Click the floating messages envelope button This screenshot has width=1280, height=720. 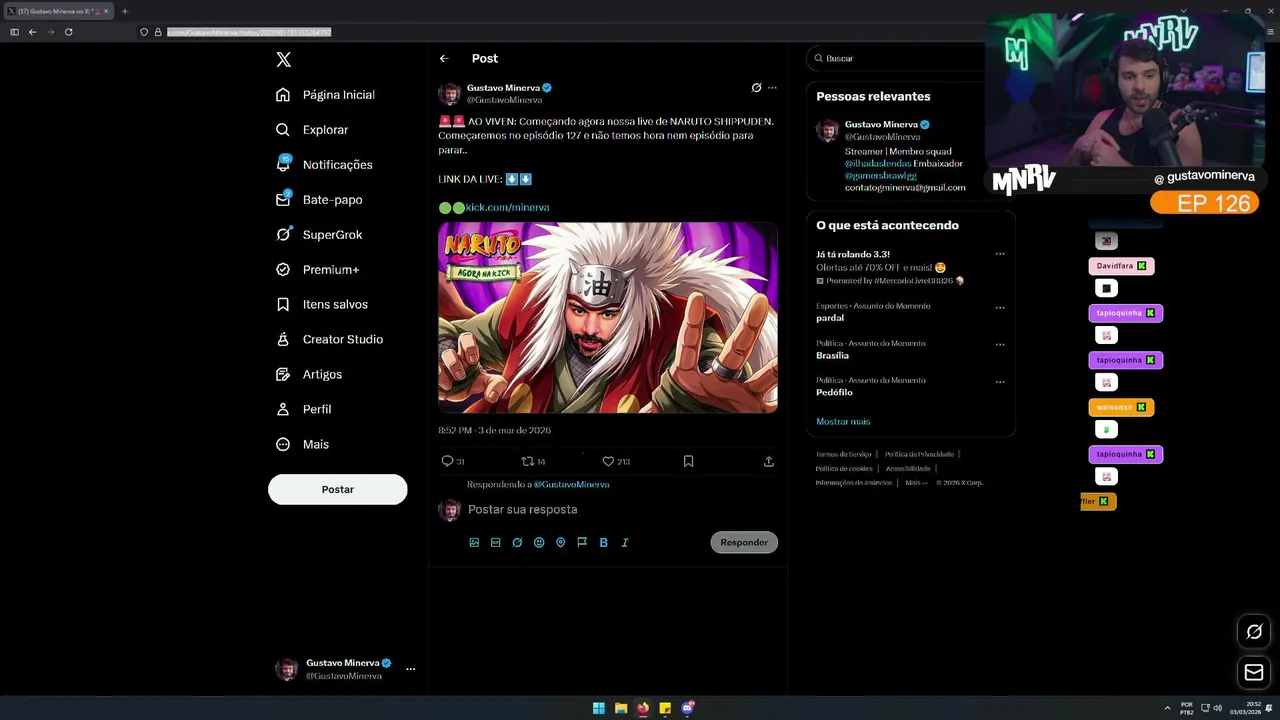(1254, 673)
